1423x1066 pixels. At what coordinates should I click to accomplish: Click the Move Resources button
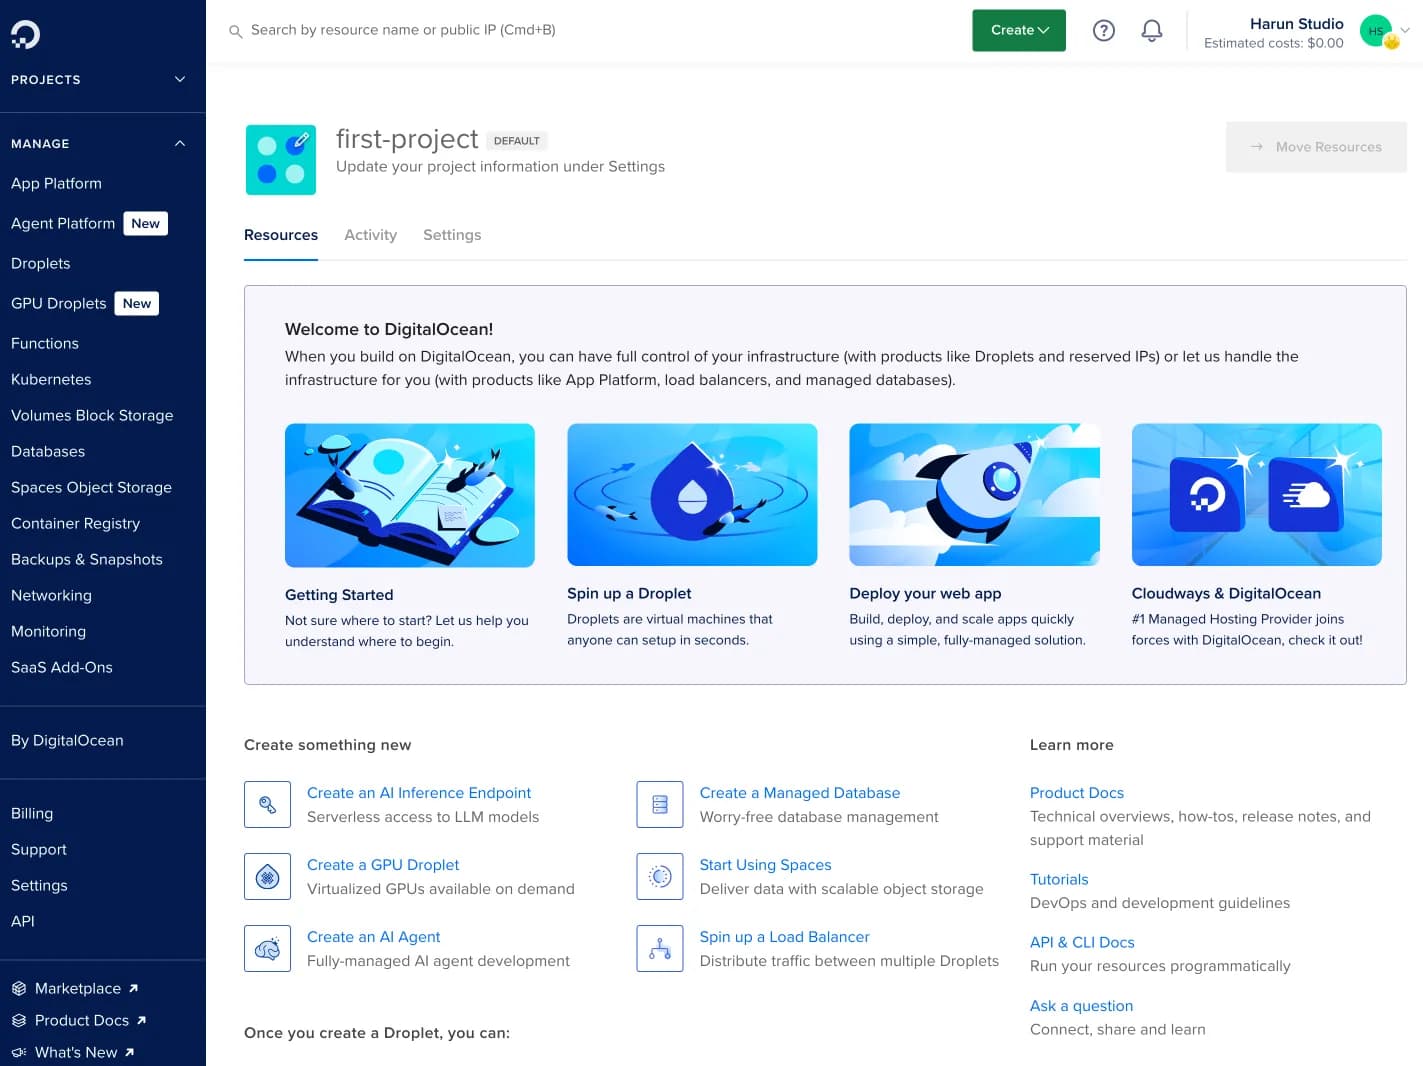point(1316,147)
